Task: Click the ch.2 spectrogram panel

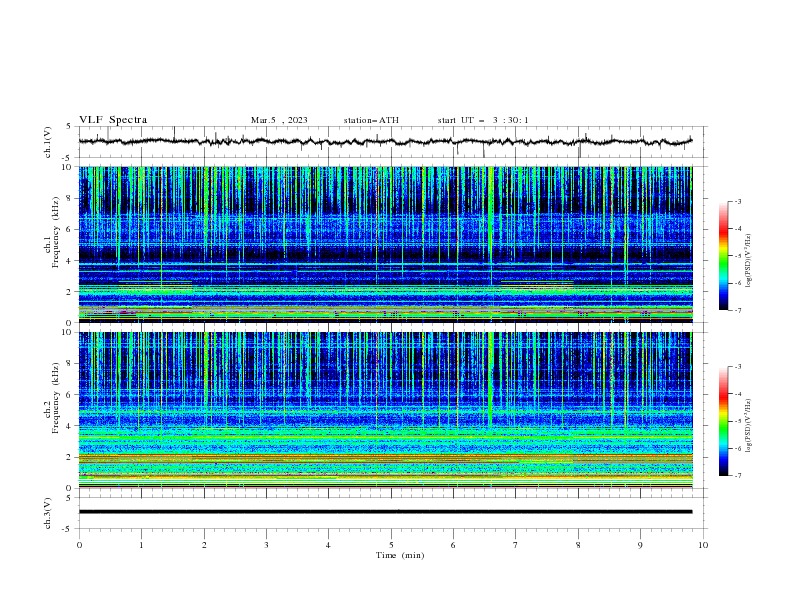Action: pyautogui.click(x=385, y=410)
